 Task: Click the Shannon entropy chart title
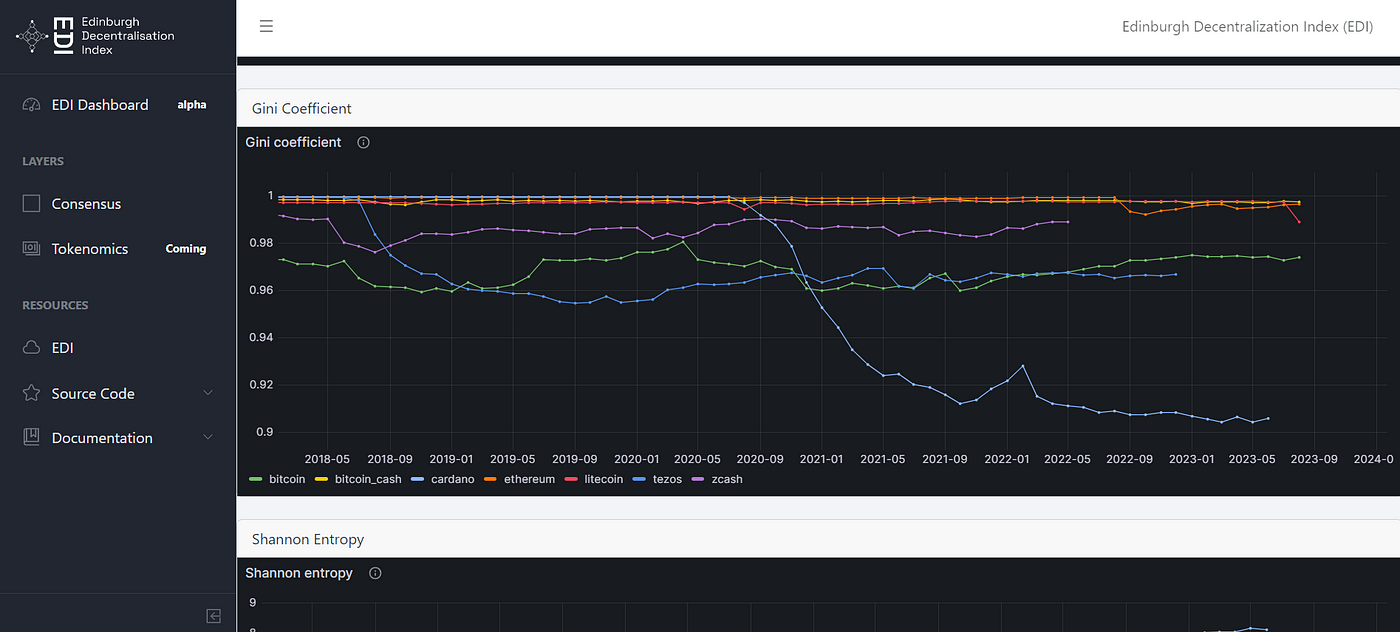299,573
